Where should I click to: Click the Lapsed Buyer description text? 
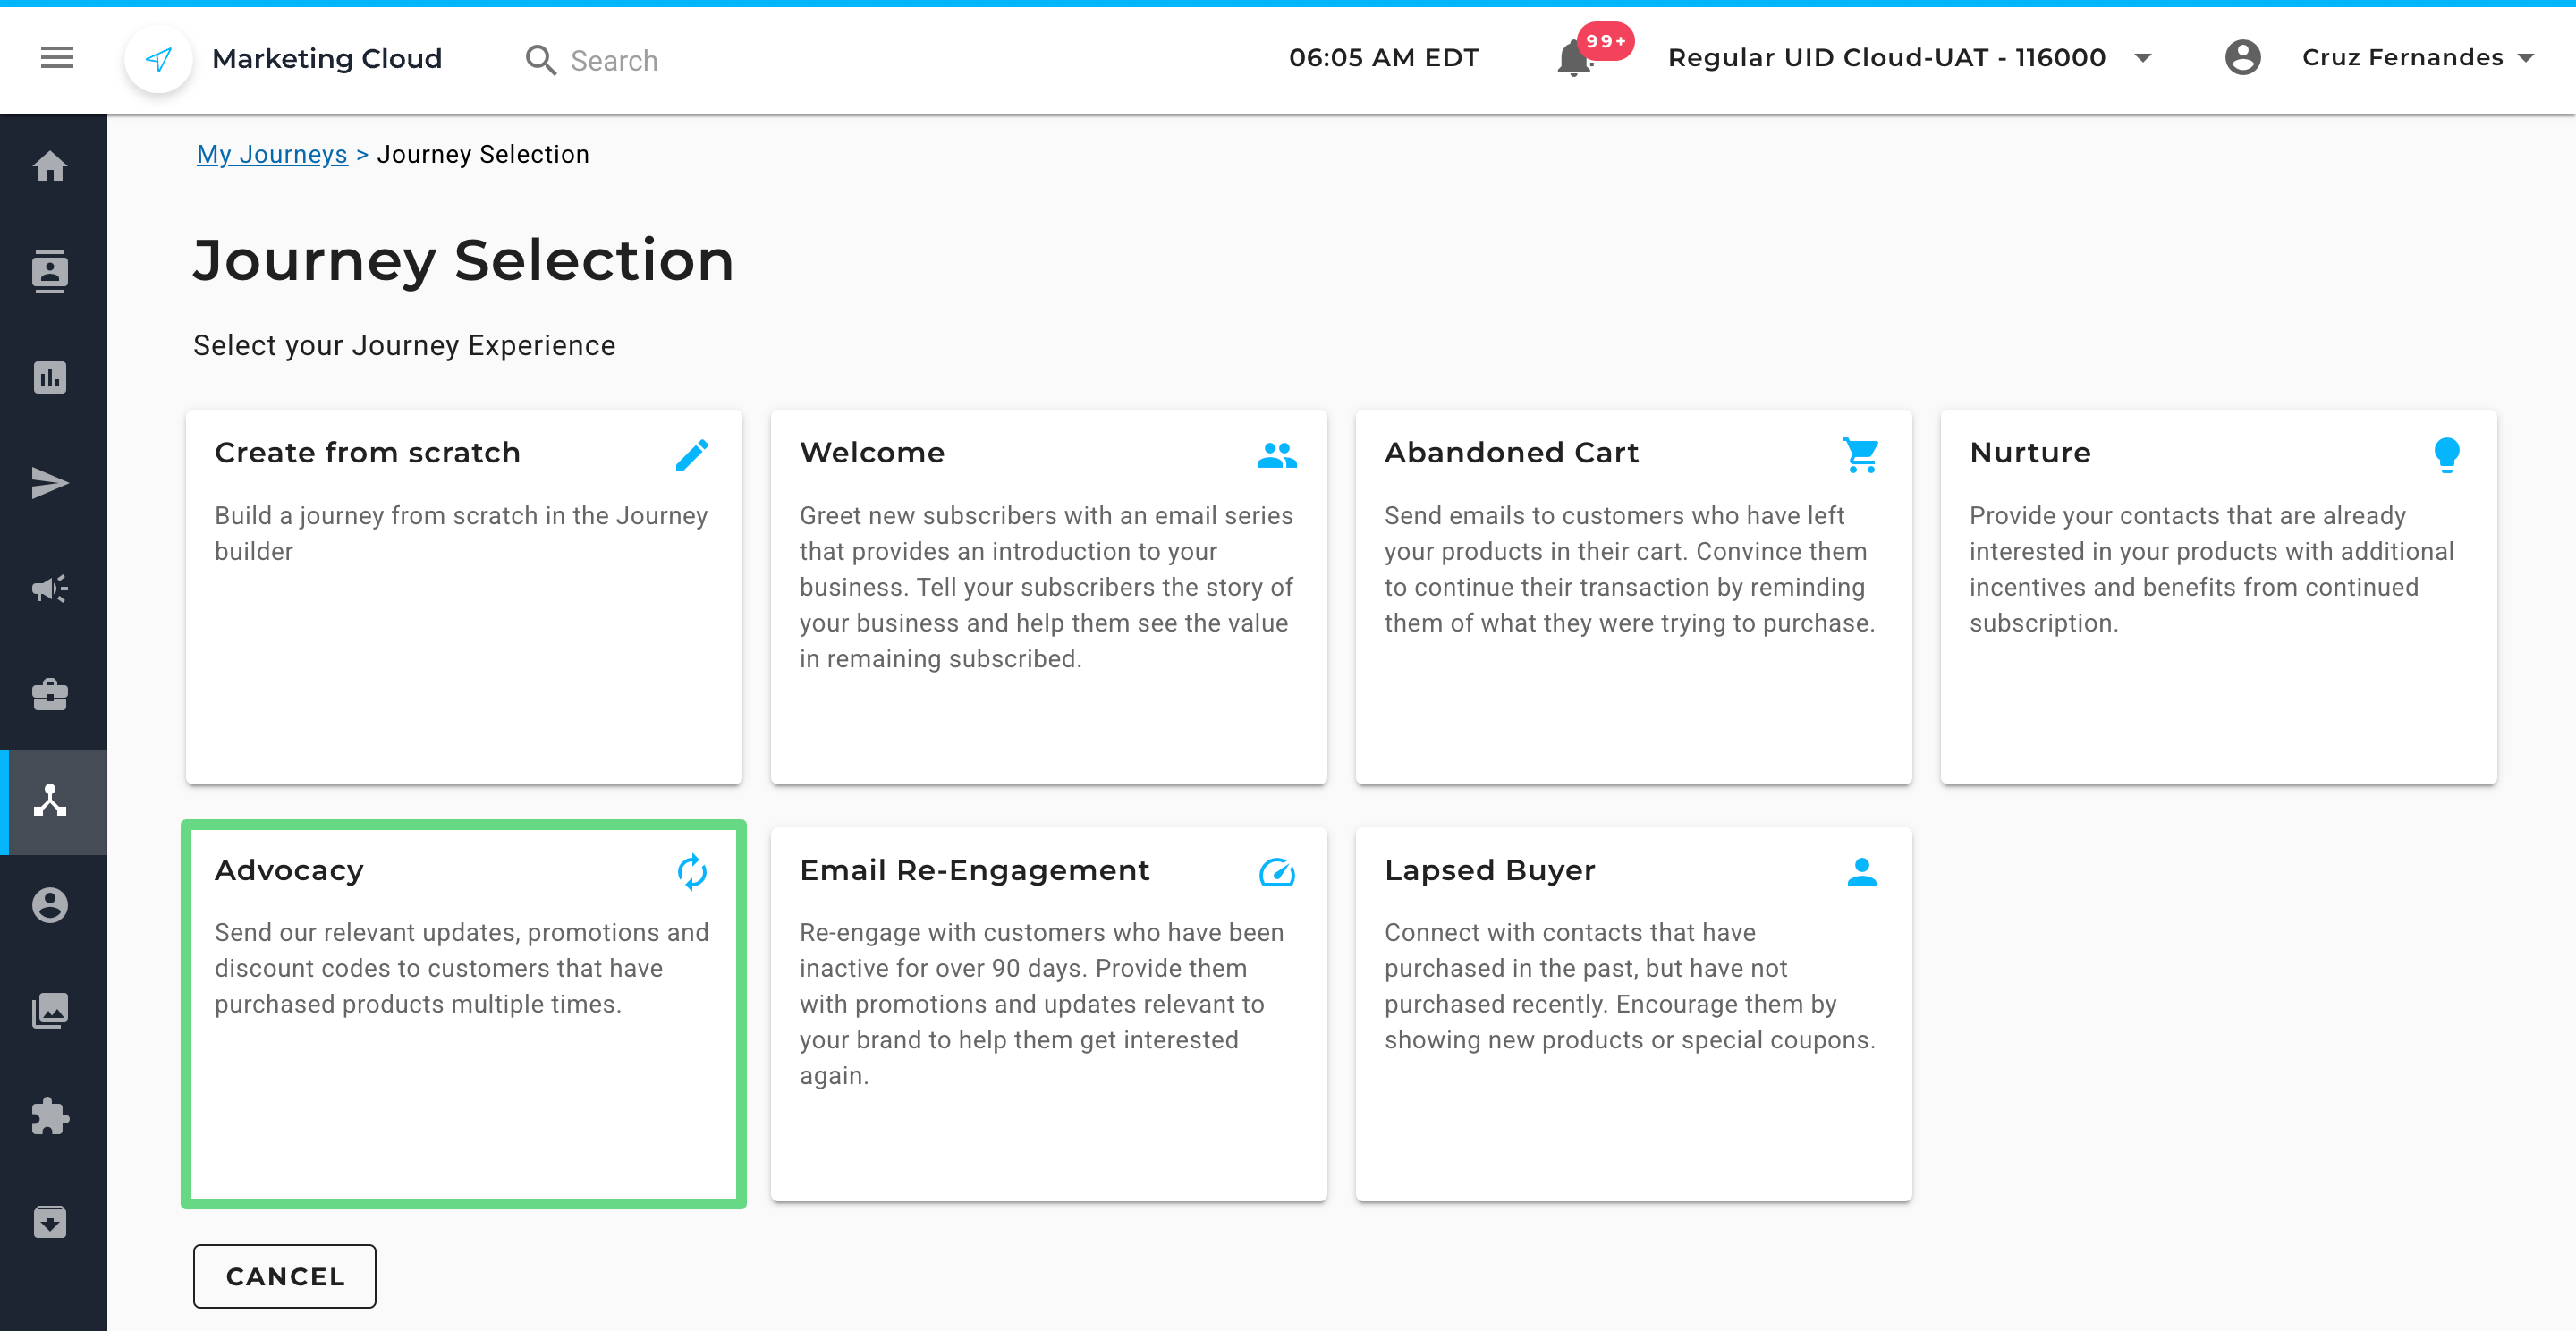click(1629, 986)
